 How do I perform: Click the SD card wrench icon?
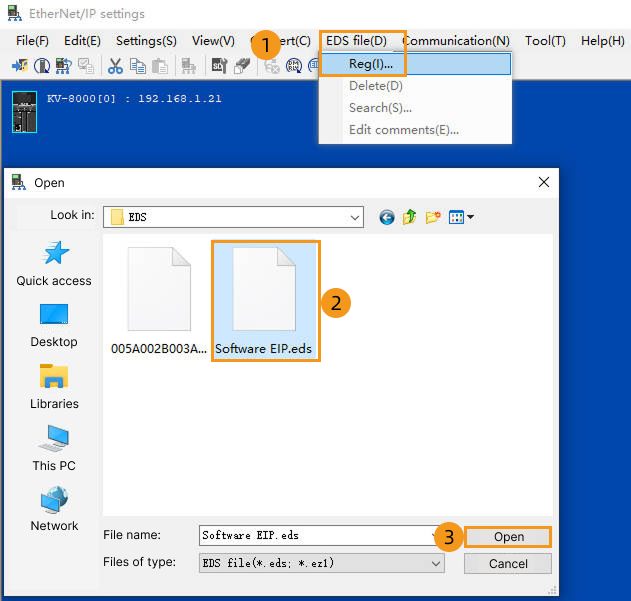[x=220, y=66]
